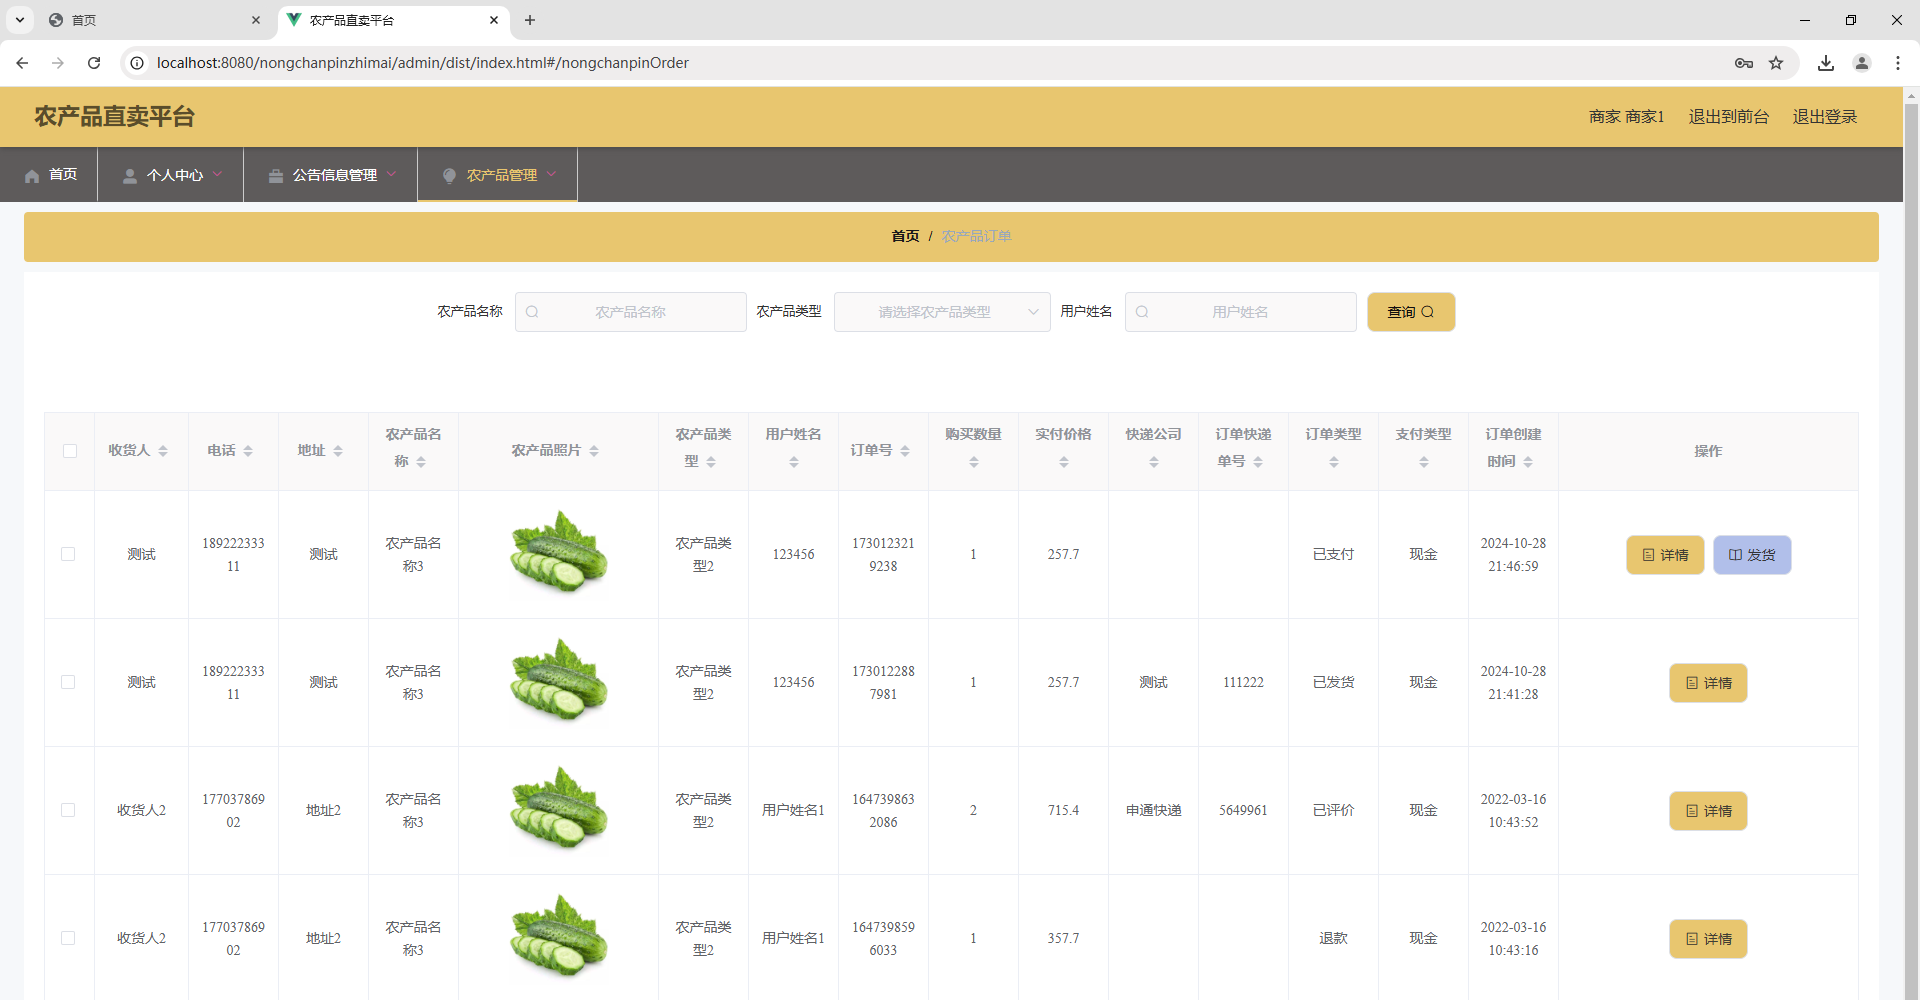Expand the 公告信息管理 menu

pos(331,175)
